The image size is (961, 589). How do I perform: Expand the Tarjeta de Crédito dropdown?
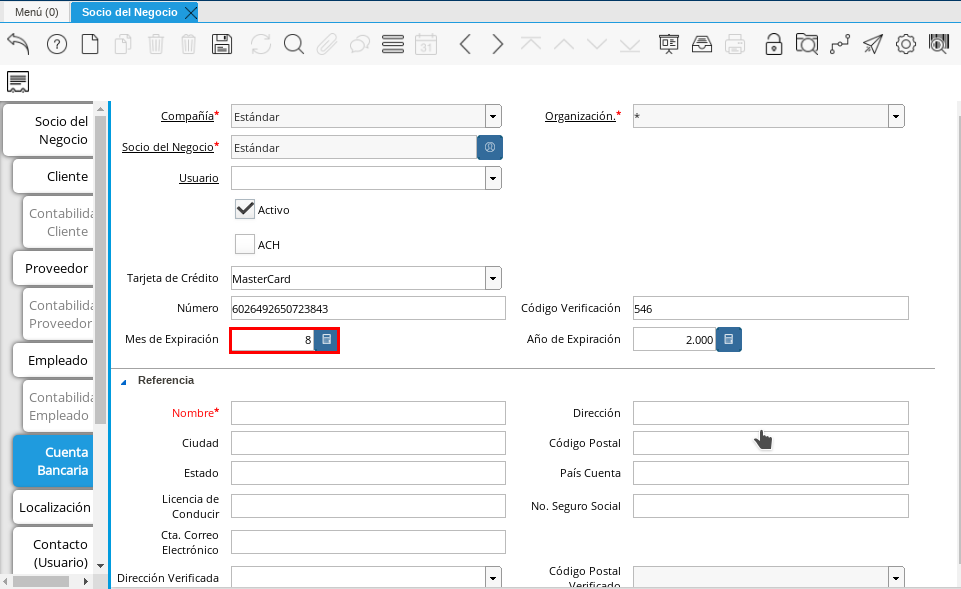click(493, 278)
